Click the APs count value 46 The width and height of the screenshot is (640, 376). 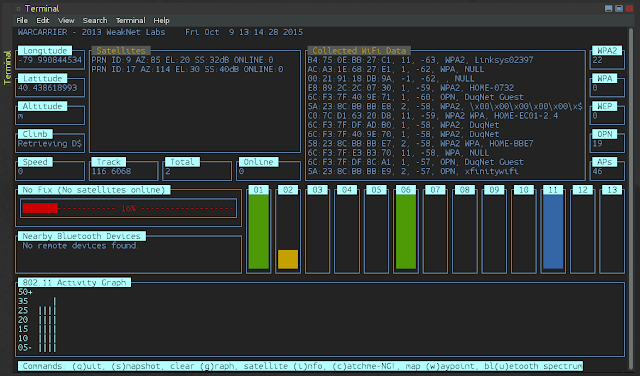(x=598, y=171)
